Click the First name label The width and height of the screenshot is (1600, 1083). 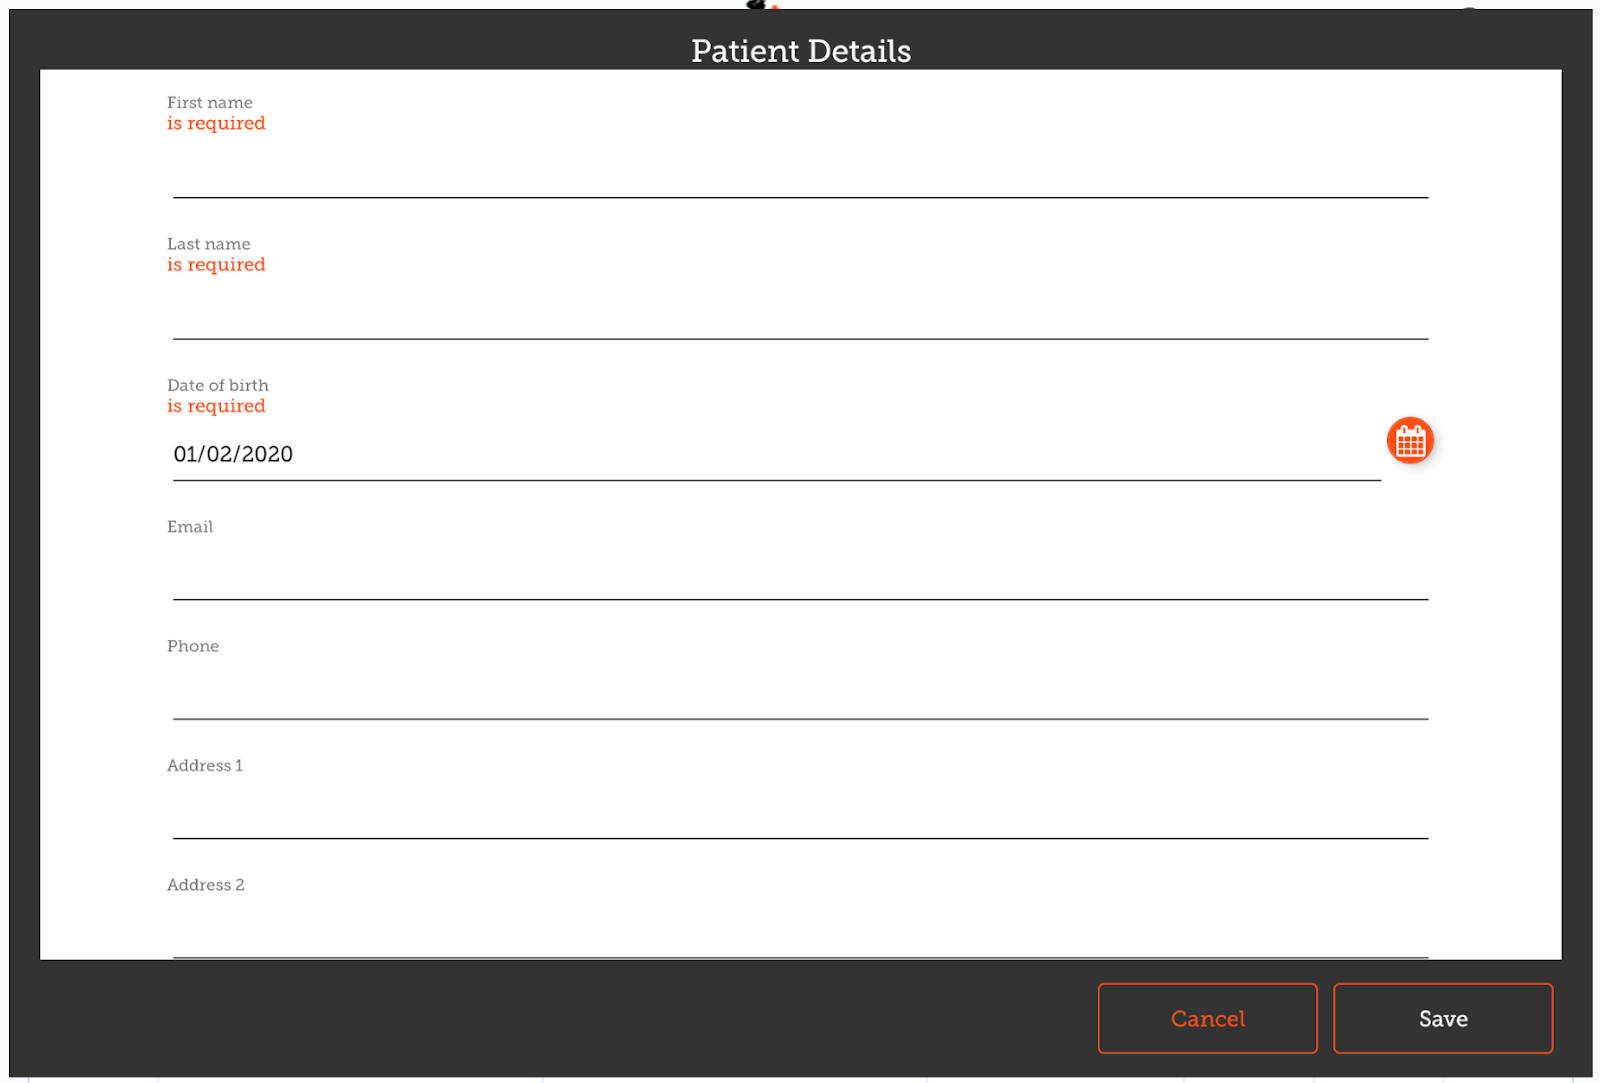[x=210, y=102]
